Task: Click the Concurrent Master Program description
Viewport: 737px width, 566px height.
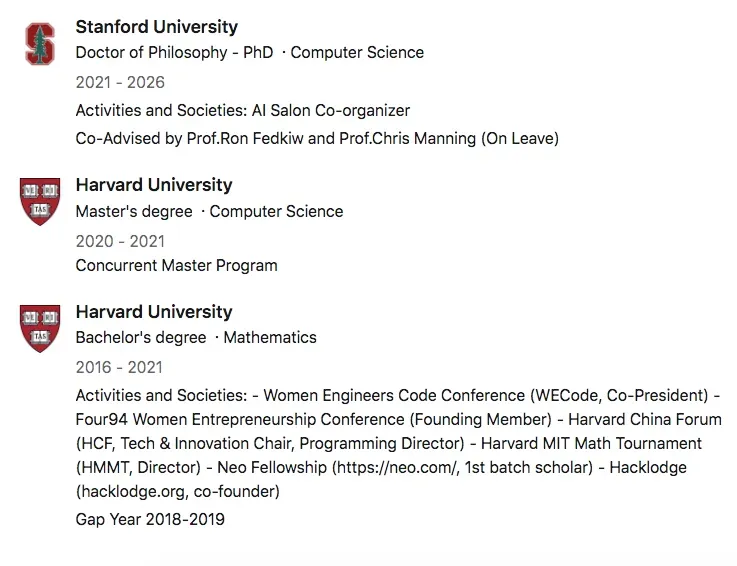Action: tap(177, 266)
